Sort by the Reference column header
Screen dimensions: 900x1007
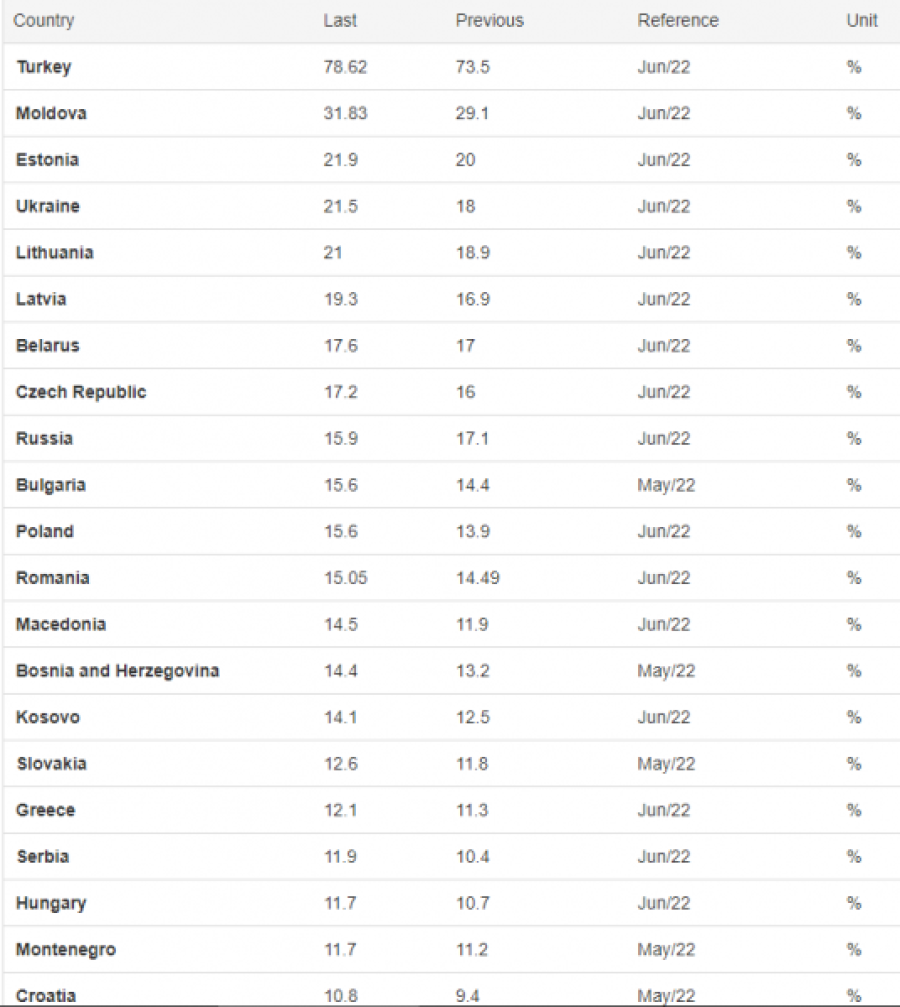pyautogui.click(x=677, y=20)
